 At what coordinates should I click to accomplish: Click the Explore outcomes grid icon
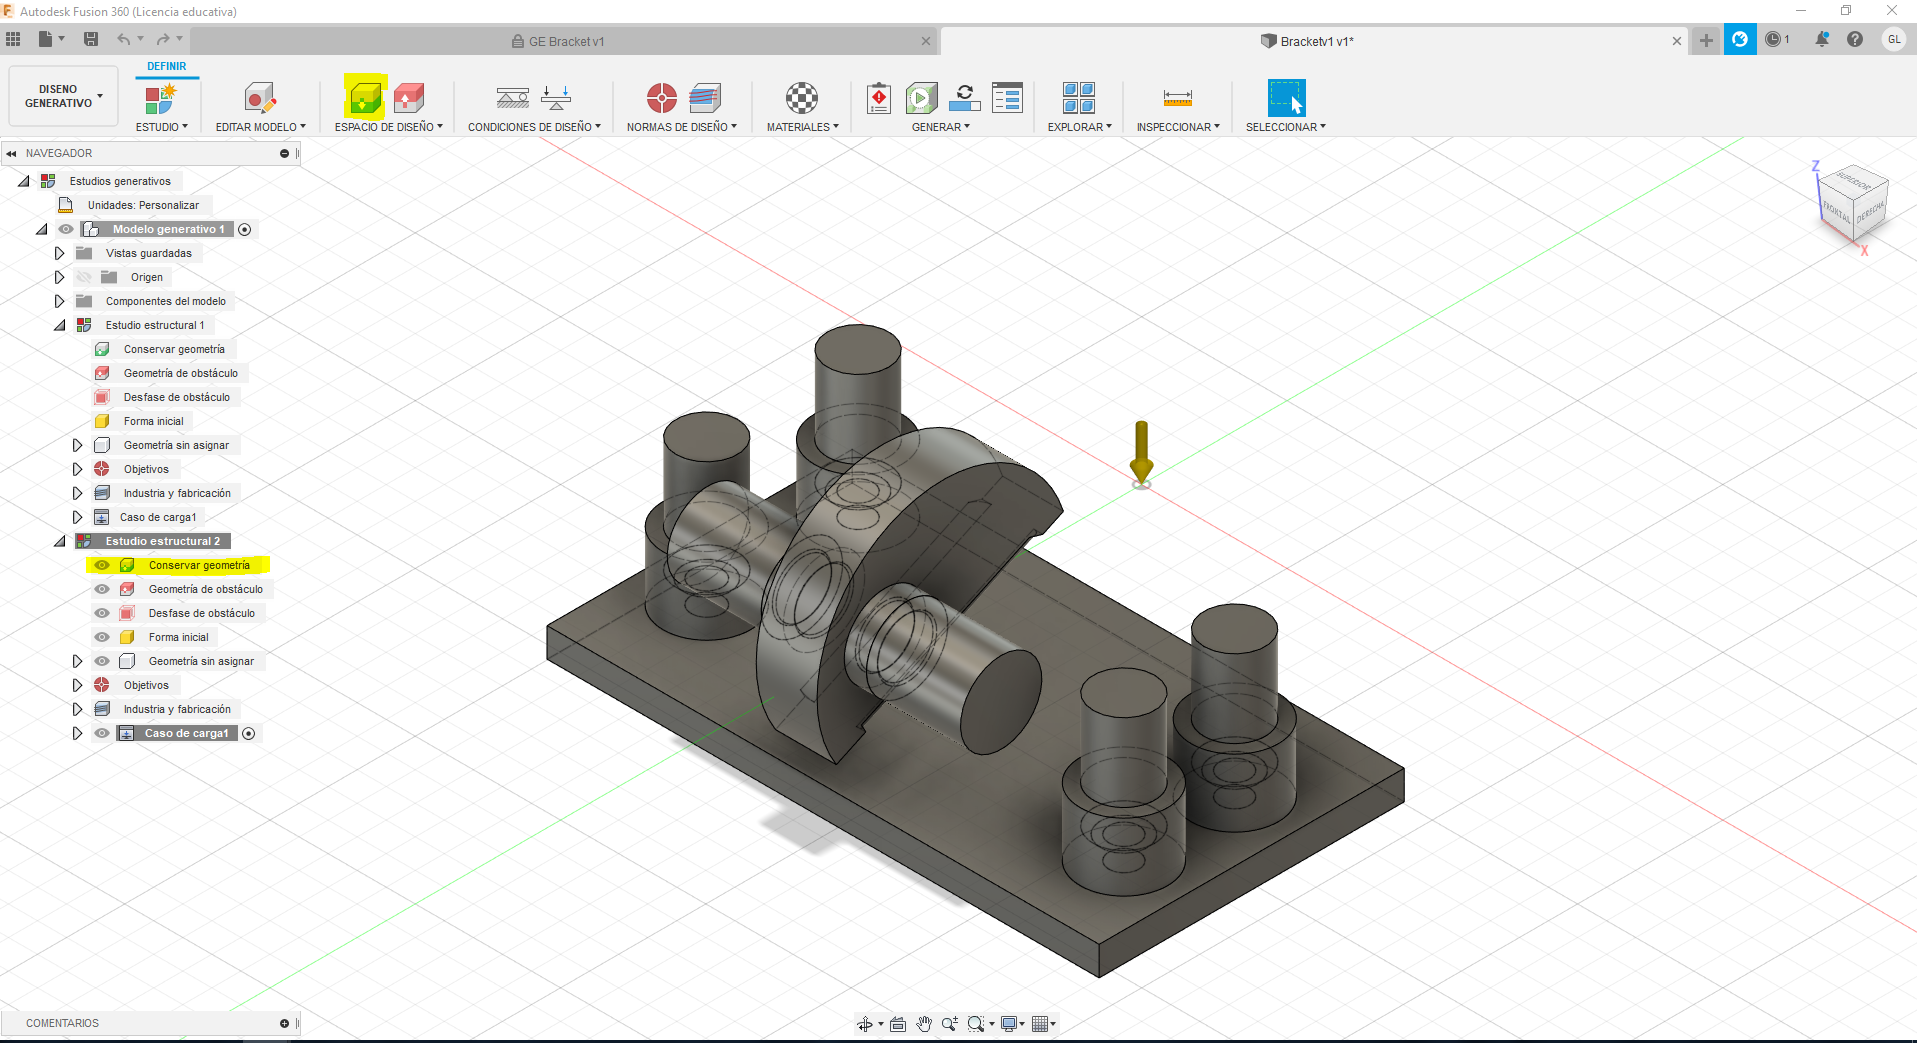click(x=1079, y=98)
